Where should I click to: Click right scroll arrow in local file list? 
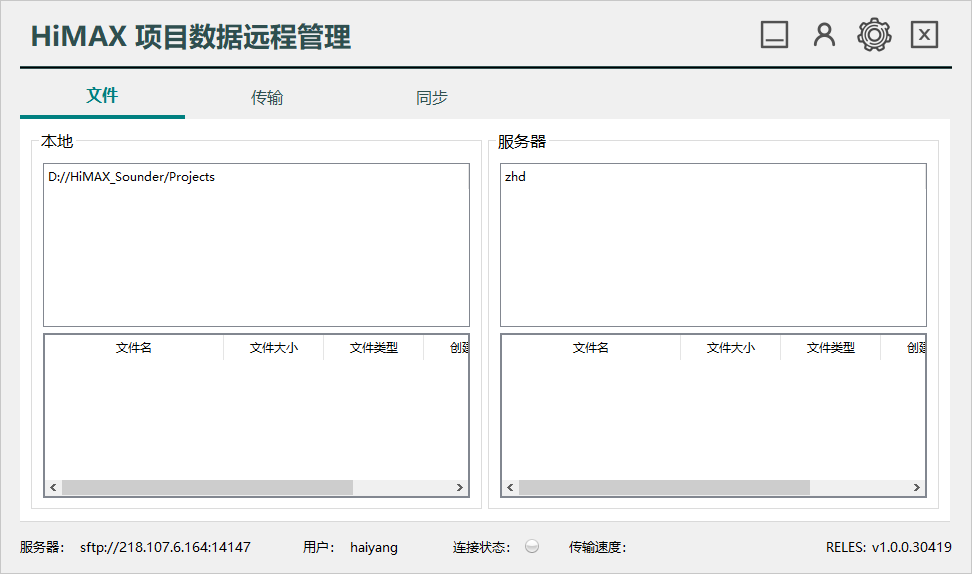(459, 487)
